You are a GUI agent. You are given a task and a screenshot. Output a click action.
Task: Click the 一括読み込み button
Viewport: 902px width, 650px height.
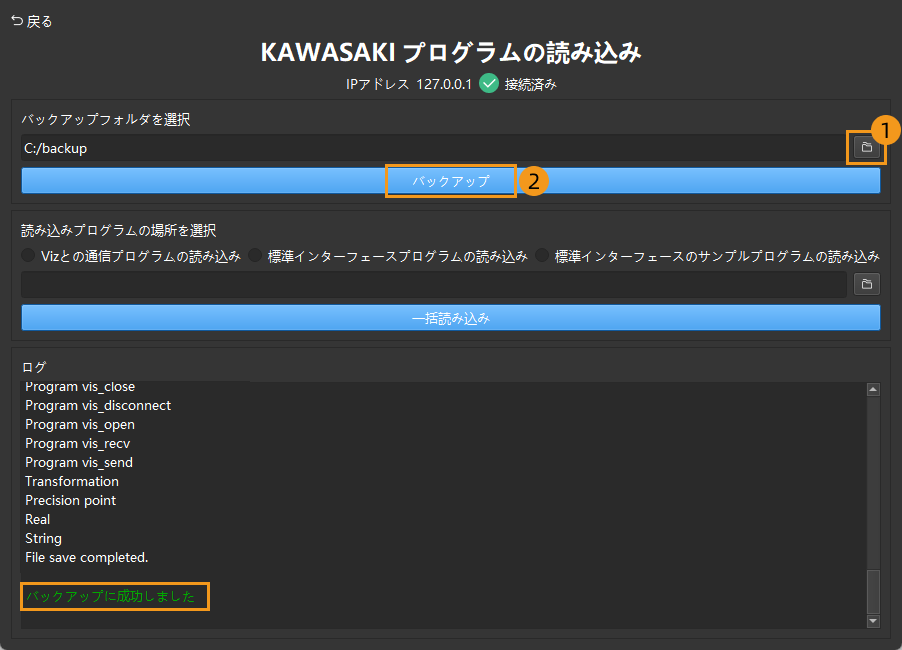coord(451,318)
